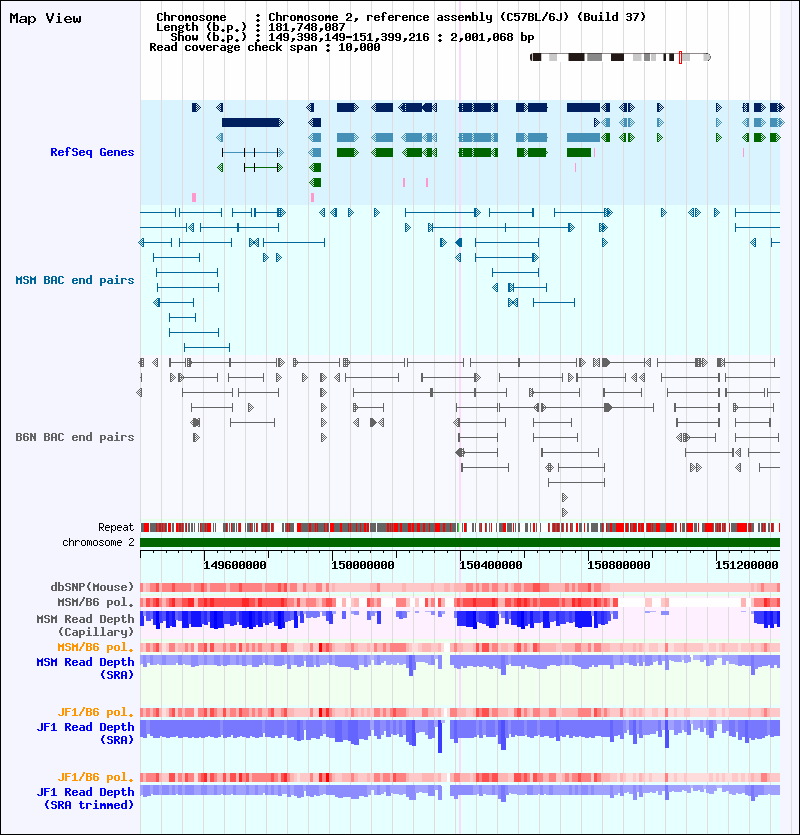Viewport: 800px width, 835px height.
Task: Select the gray B6N BAC end pairs label
Action: tap(75, 437)
